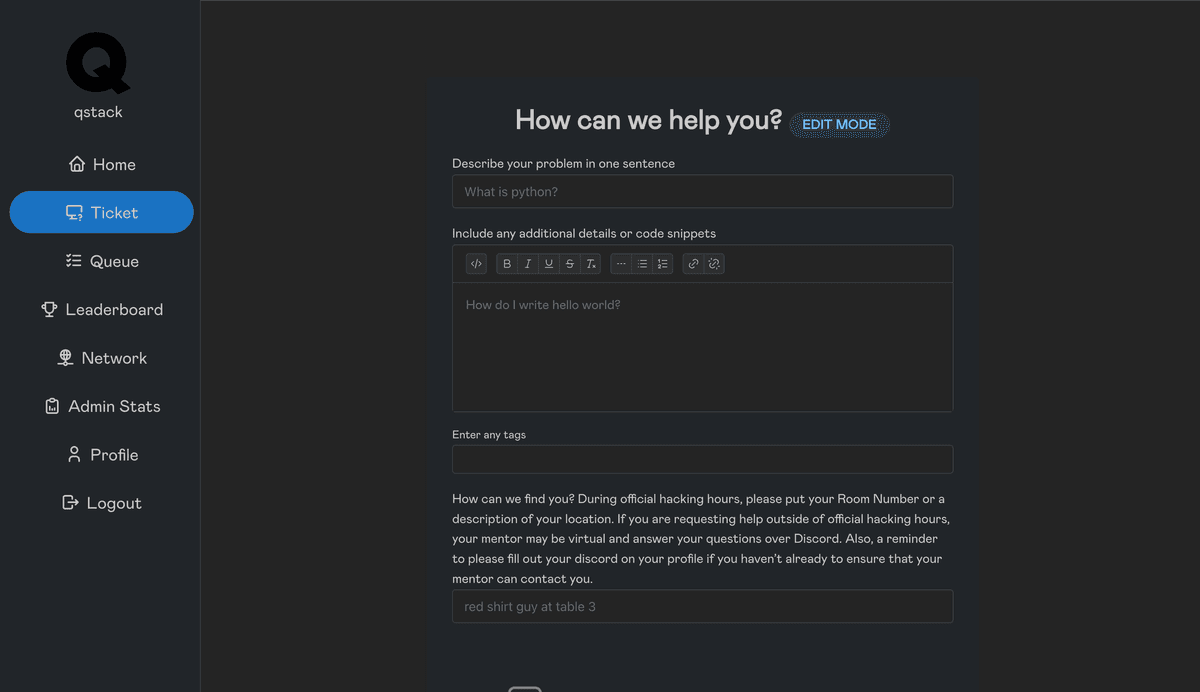
Task: Insert a horizontal rule divider
Action: [x=621, y=264]
